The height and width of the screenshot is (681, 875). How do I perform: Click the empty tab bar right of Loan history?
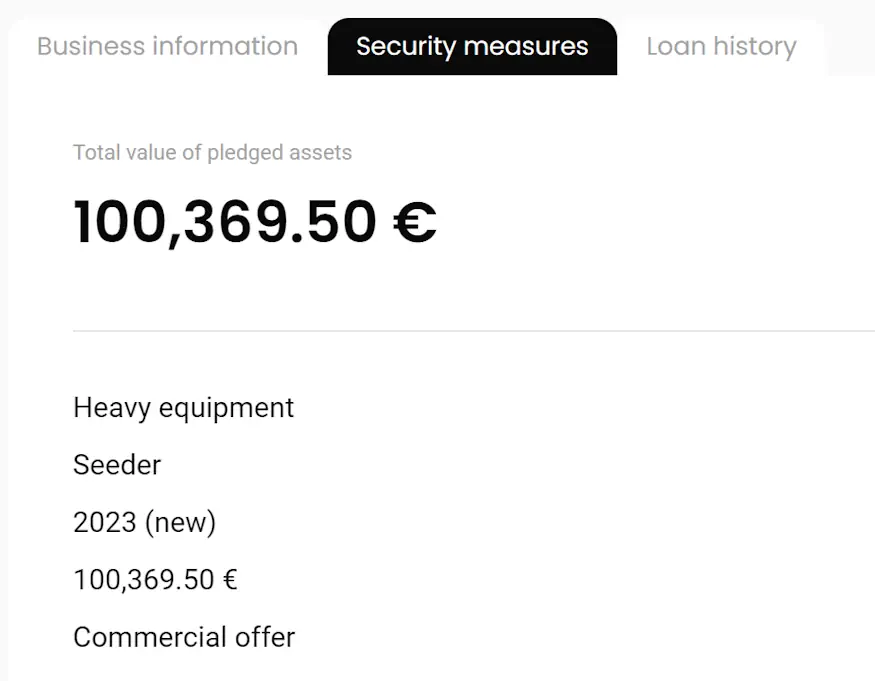(x=850, y=47)
